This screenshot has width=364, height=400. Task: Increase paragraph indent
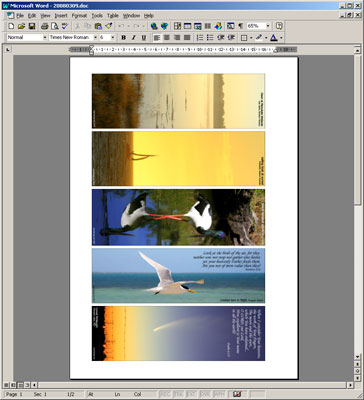[x=231, y=38]
